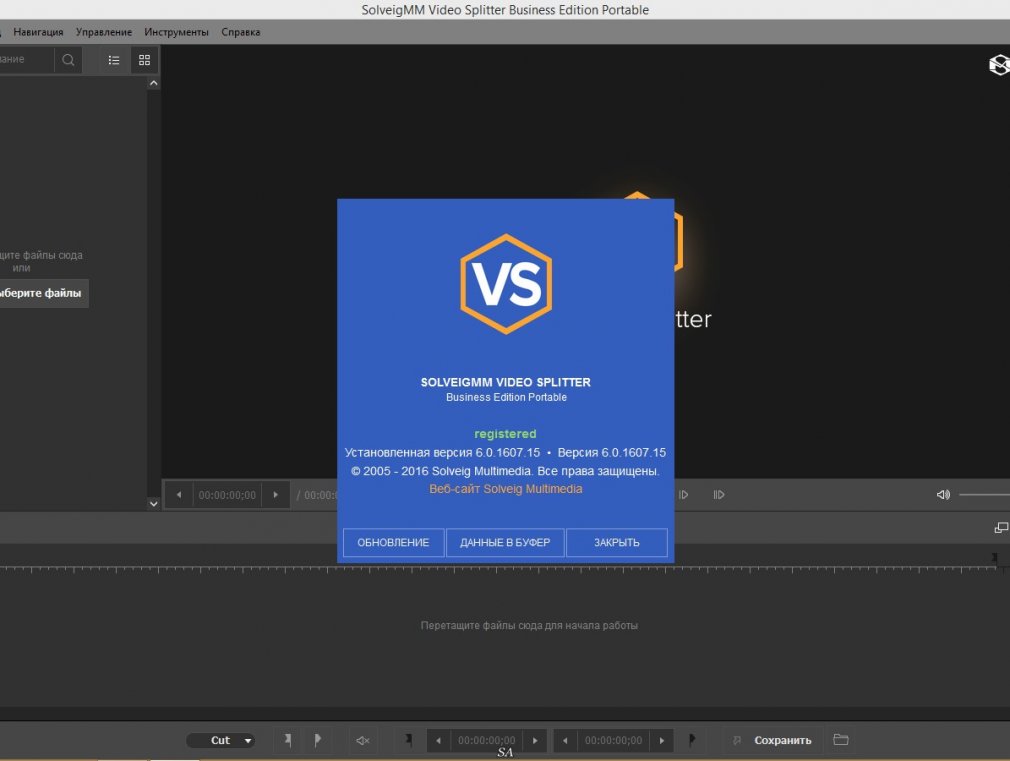Open the Cut mode dropdown
Viewport: 1010px width, 761px height.
click(x=221, y=740)
